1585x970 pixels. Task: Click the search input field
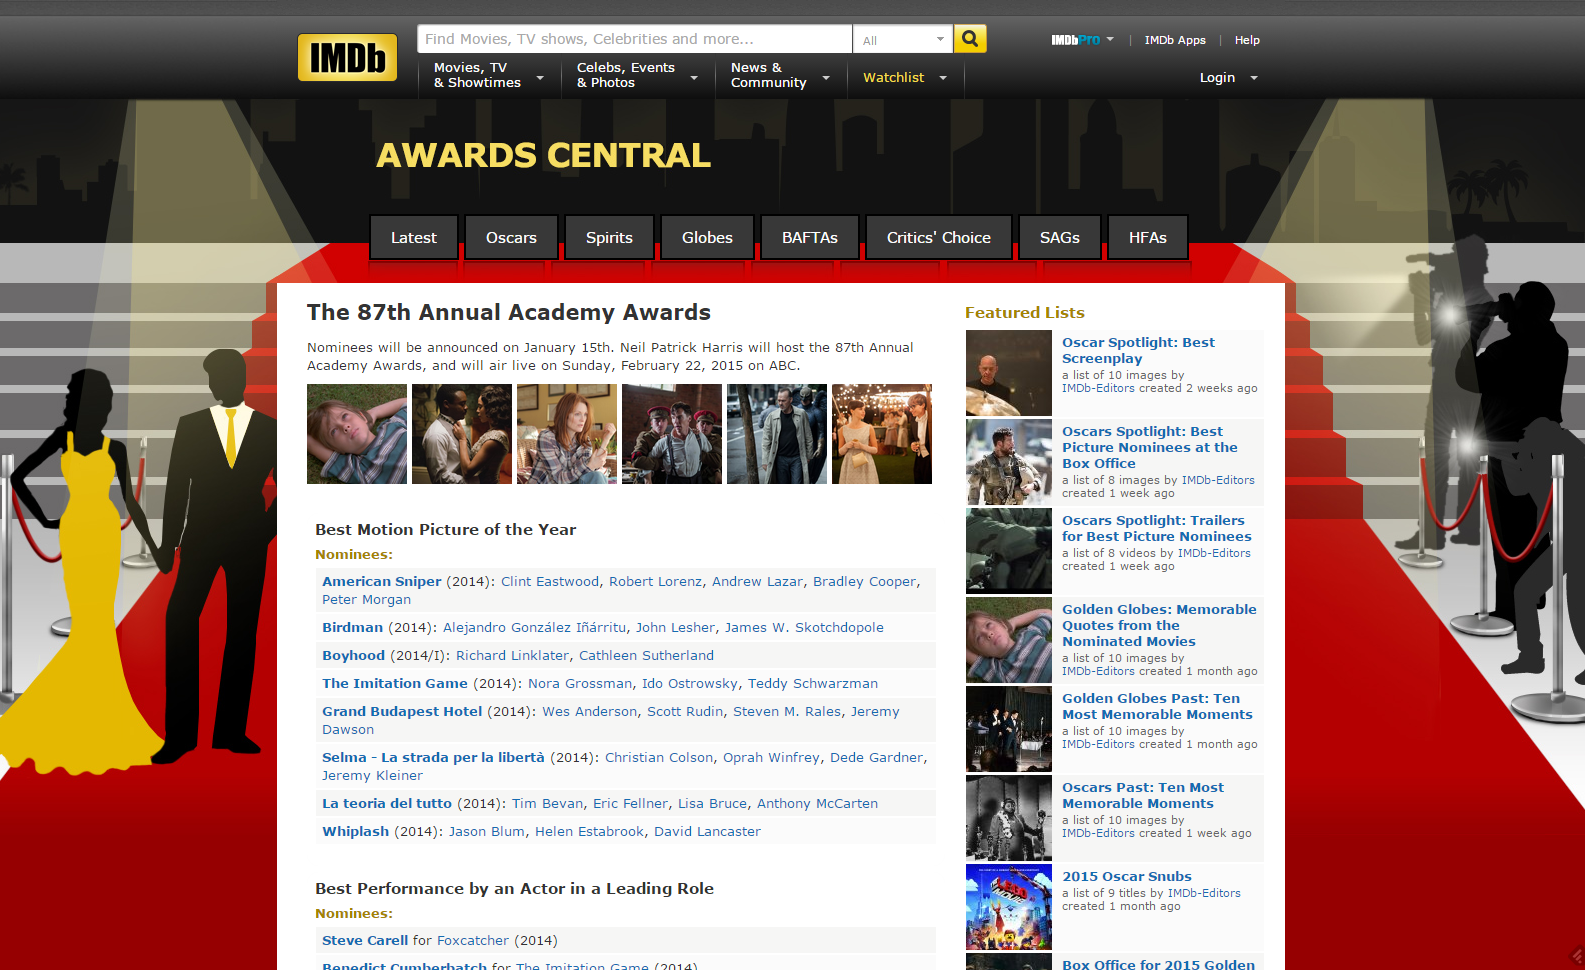[634, 39]
